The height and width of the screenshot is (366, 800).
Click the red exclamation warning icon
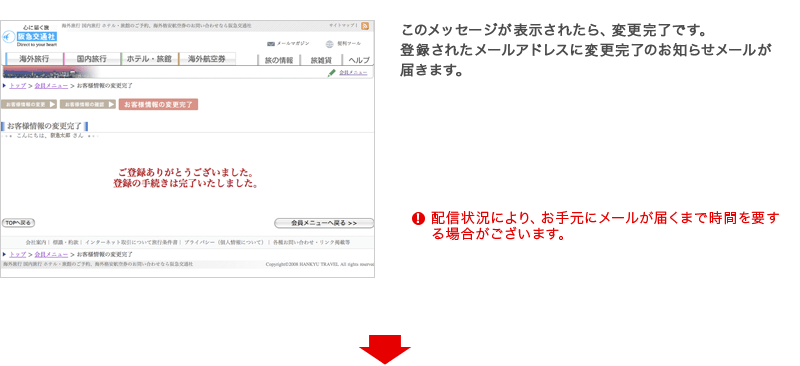click(x=418, y=219)
